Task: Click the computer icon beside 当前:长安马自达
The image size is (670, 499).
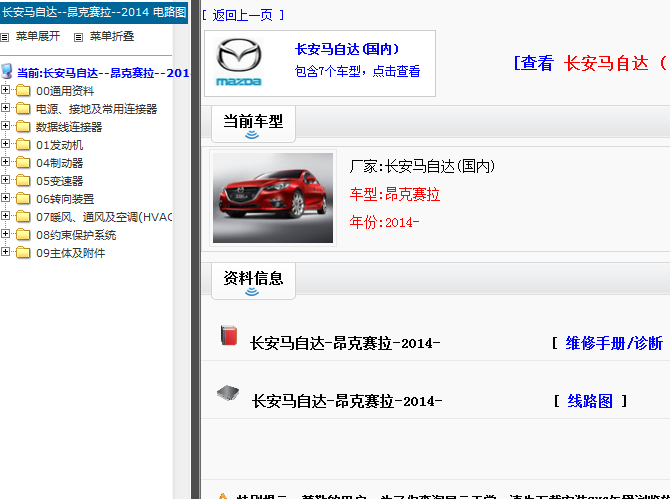Action: pos(7,71)
